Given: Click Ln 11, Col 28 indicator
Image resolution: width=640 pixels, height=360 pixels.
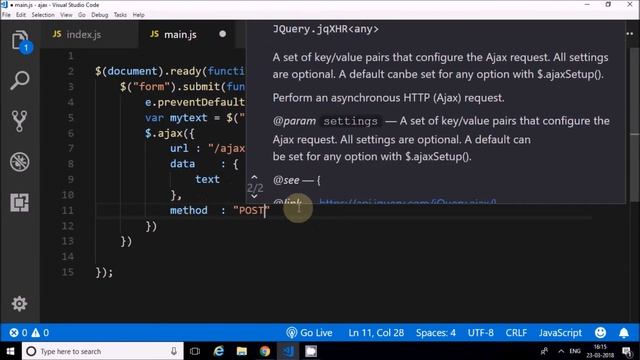Looking at the screenshot, I should click(x=376, y=333).
